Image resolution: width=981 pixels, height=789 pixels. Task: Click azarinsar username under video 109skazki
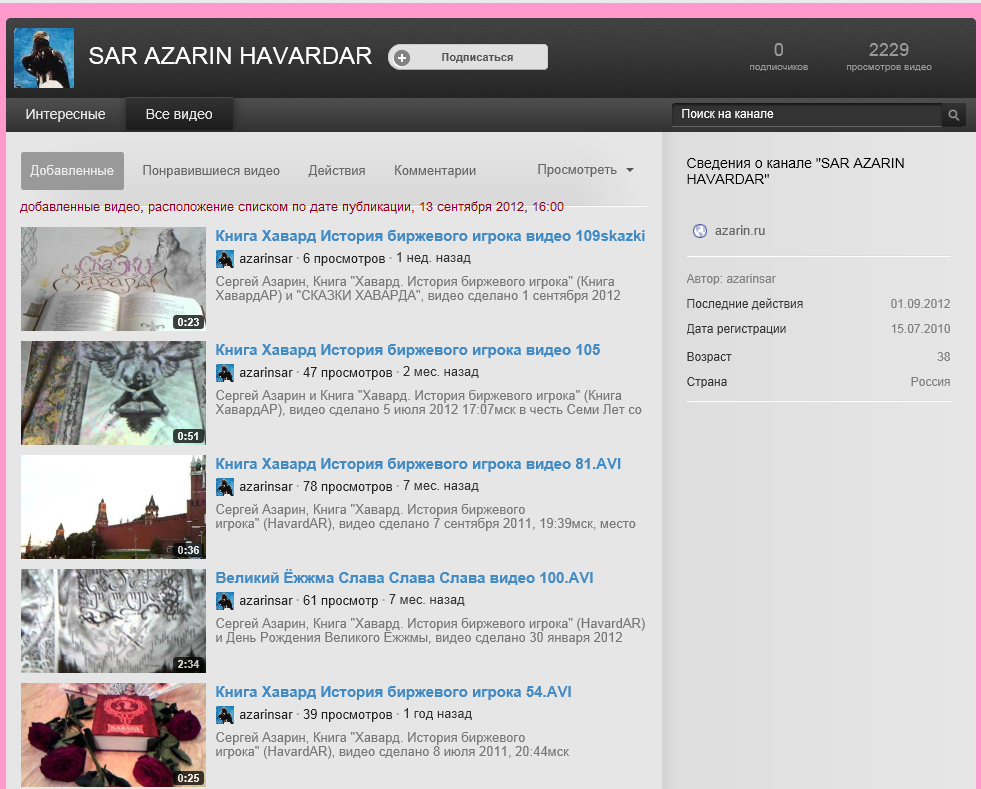coord(266,258)
